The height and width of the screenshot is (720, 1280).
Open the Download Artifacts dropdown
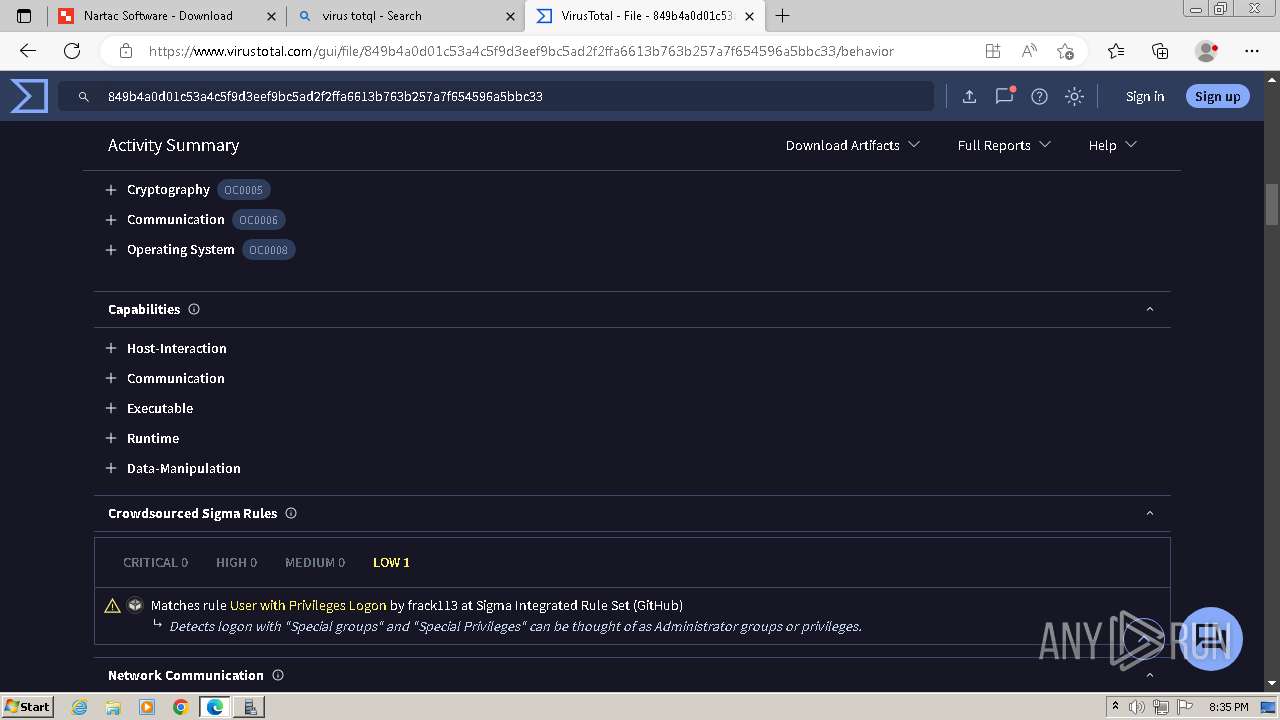tap(853, 145)
